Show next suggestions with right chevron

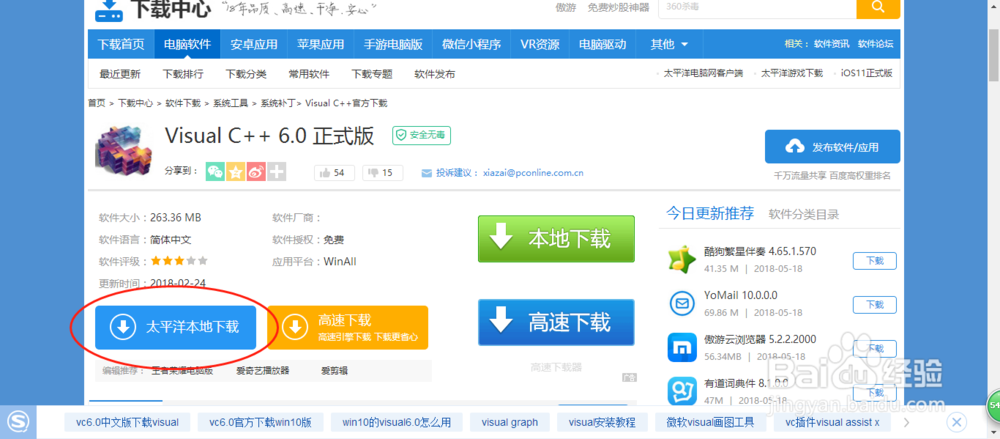[907, 422]
